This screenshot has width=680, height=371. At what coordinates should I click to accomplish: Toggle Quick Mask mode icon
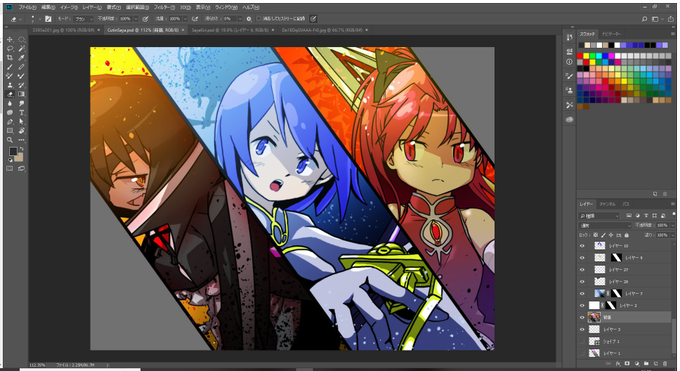pos(10,168)
